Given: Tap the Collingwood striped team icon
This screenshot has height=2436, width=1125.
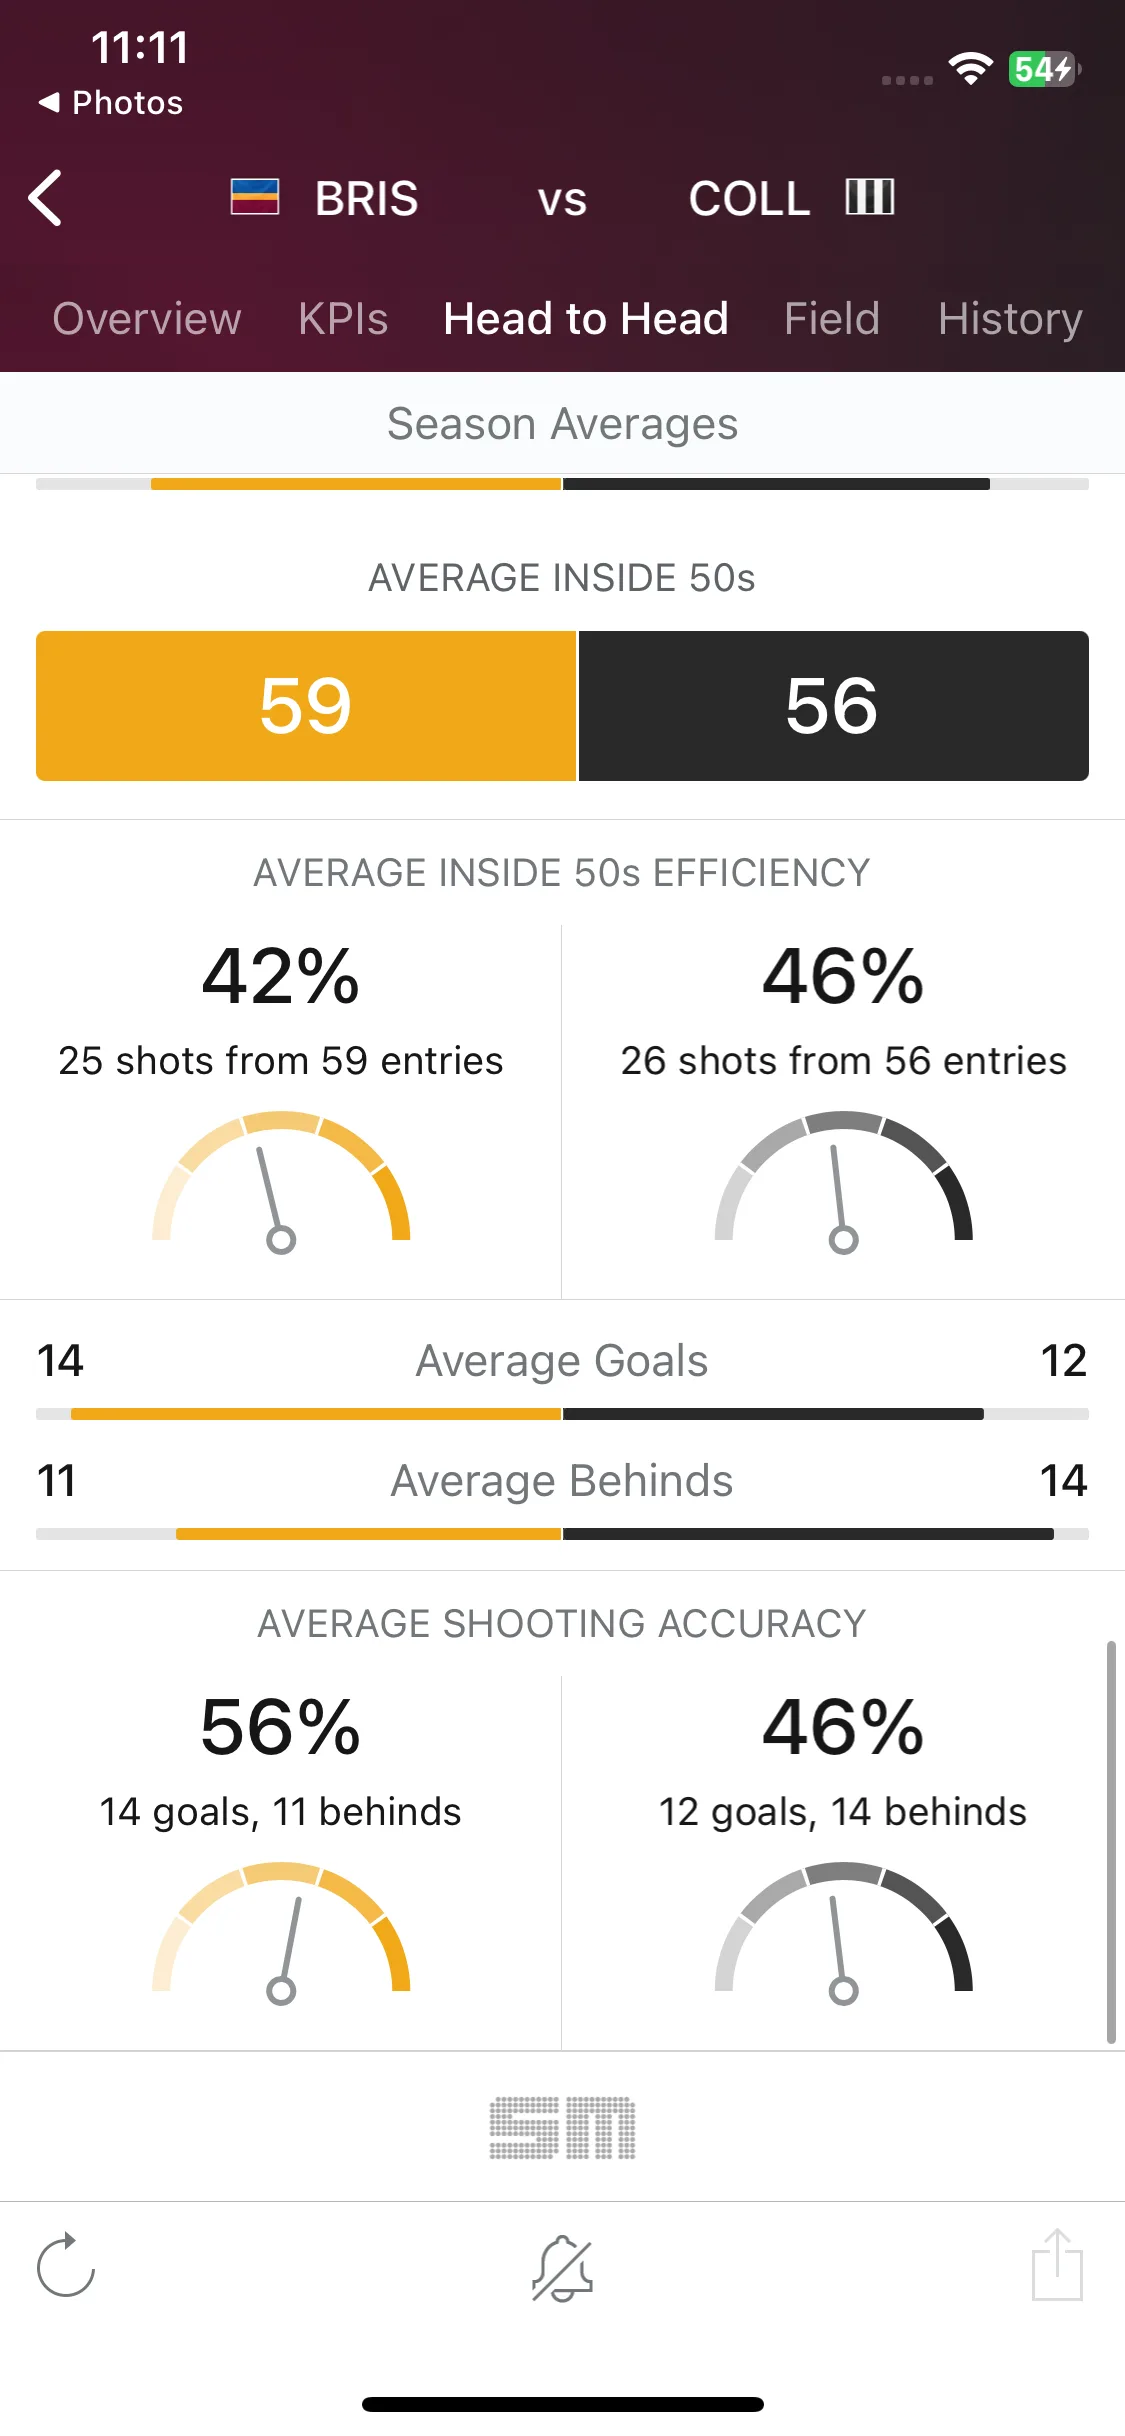Looking at the screenshot, I should (869, 197).
